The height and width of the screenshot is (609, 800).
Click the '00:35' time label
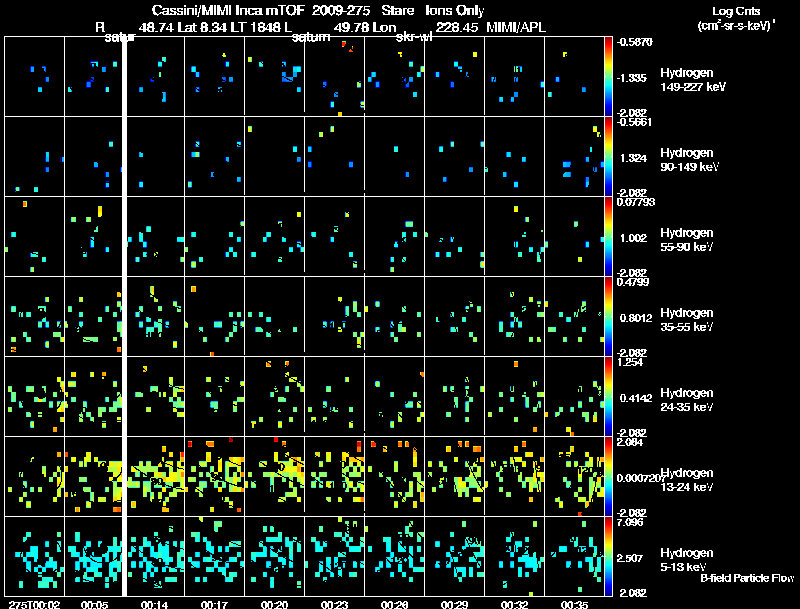[x=574, y=604]
